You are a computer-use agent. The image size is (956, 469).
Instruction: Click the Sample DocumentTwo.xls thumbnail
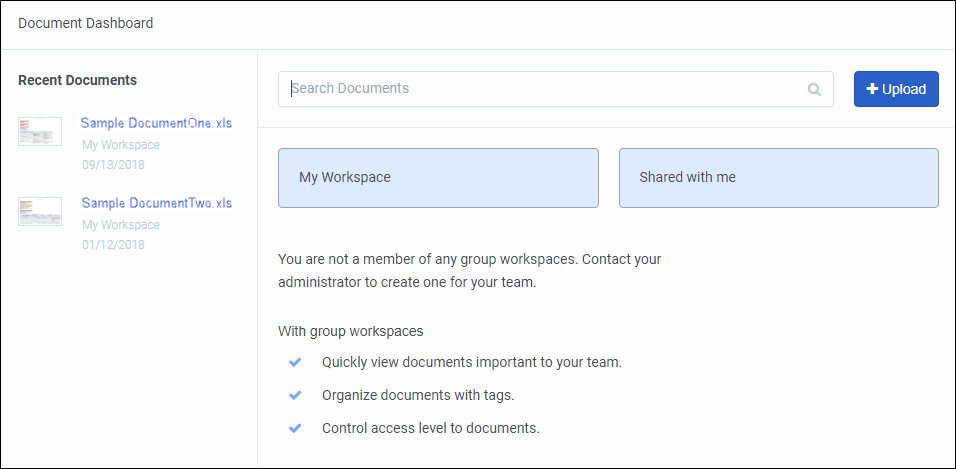pyautogui.click(x=40, y=211)
